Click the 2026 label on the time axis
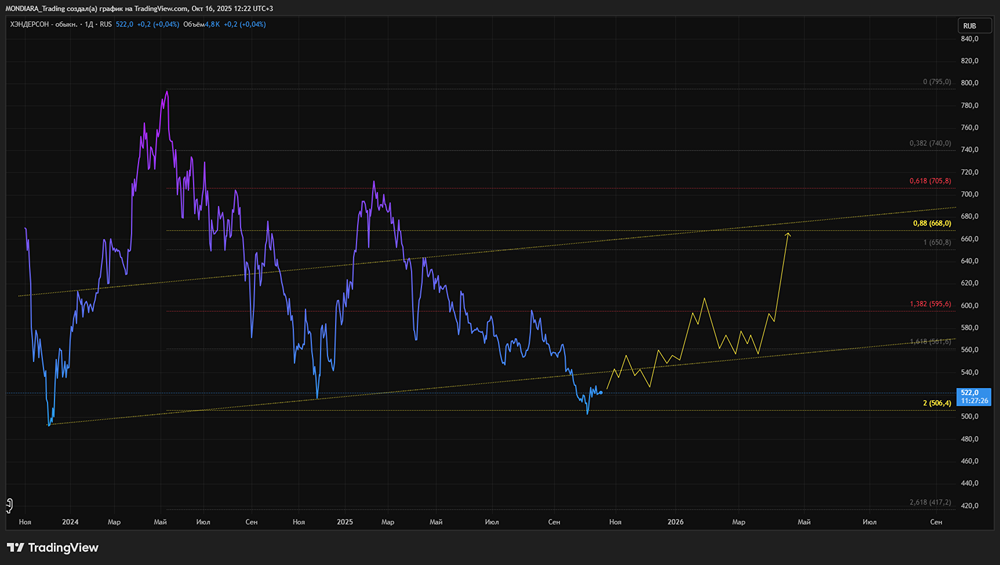This screenshot has width=1000, height=565. click(x=675, y=522)
